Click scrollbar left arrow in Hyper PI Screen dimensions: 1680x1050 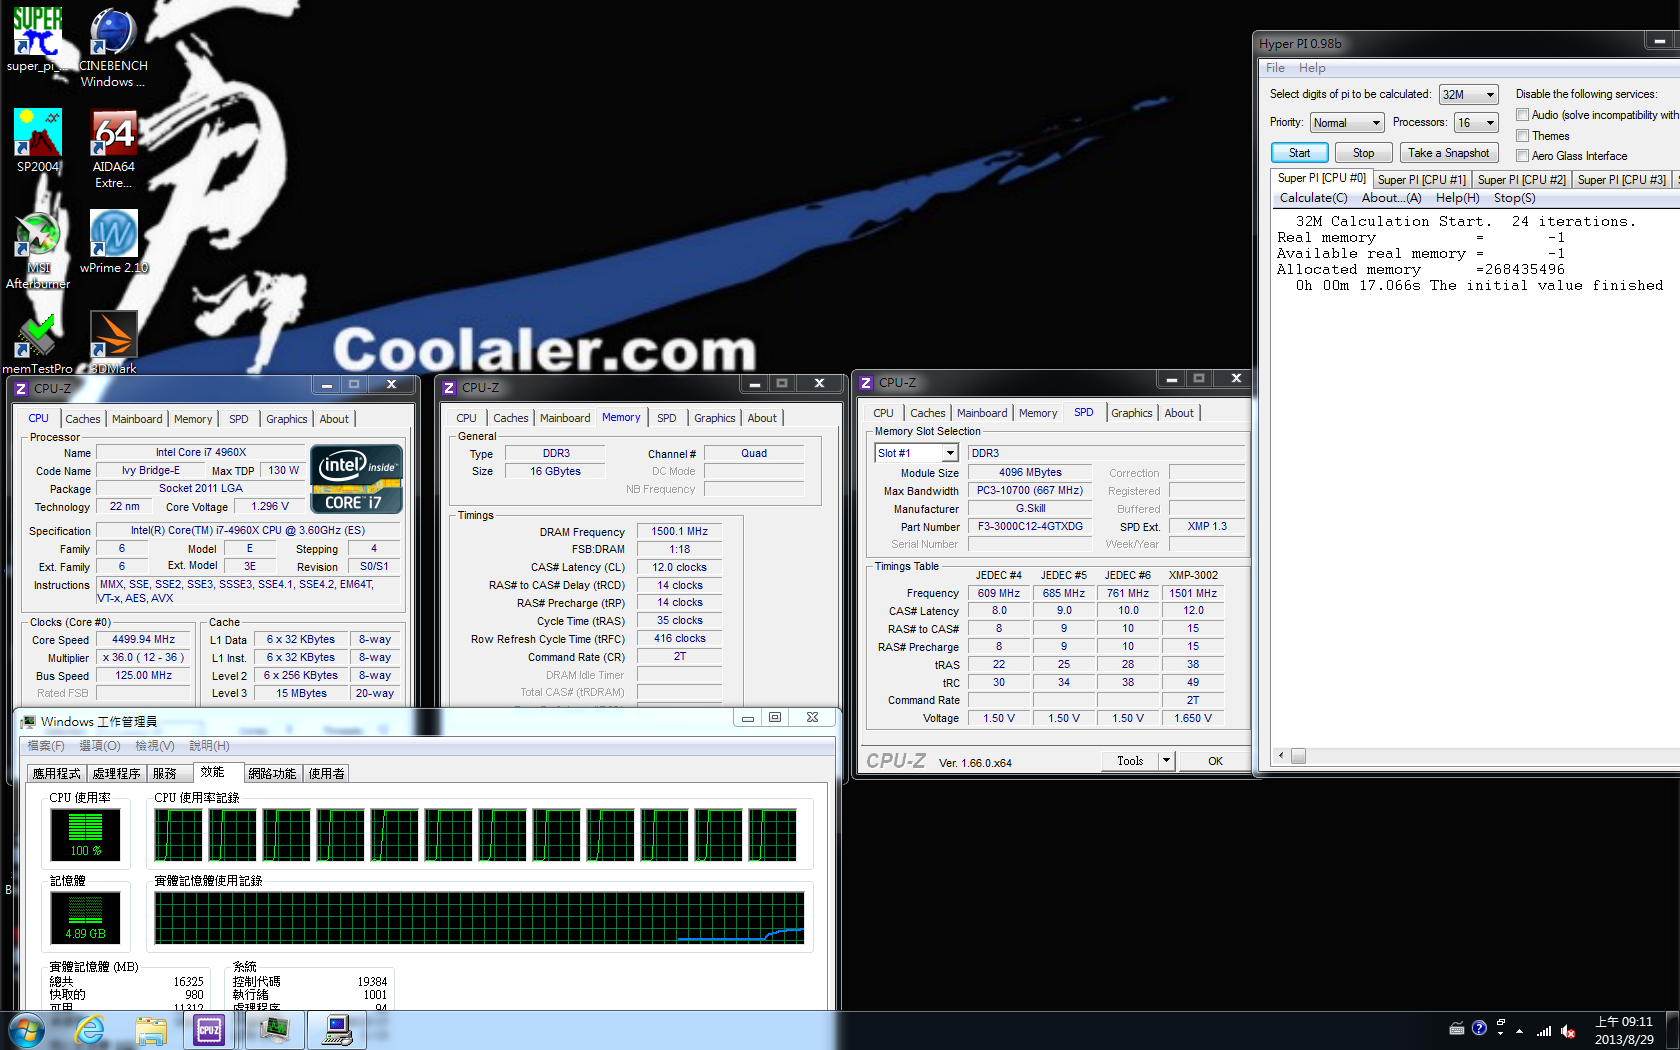click(1281, 756)
